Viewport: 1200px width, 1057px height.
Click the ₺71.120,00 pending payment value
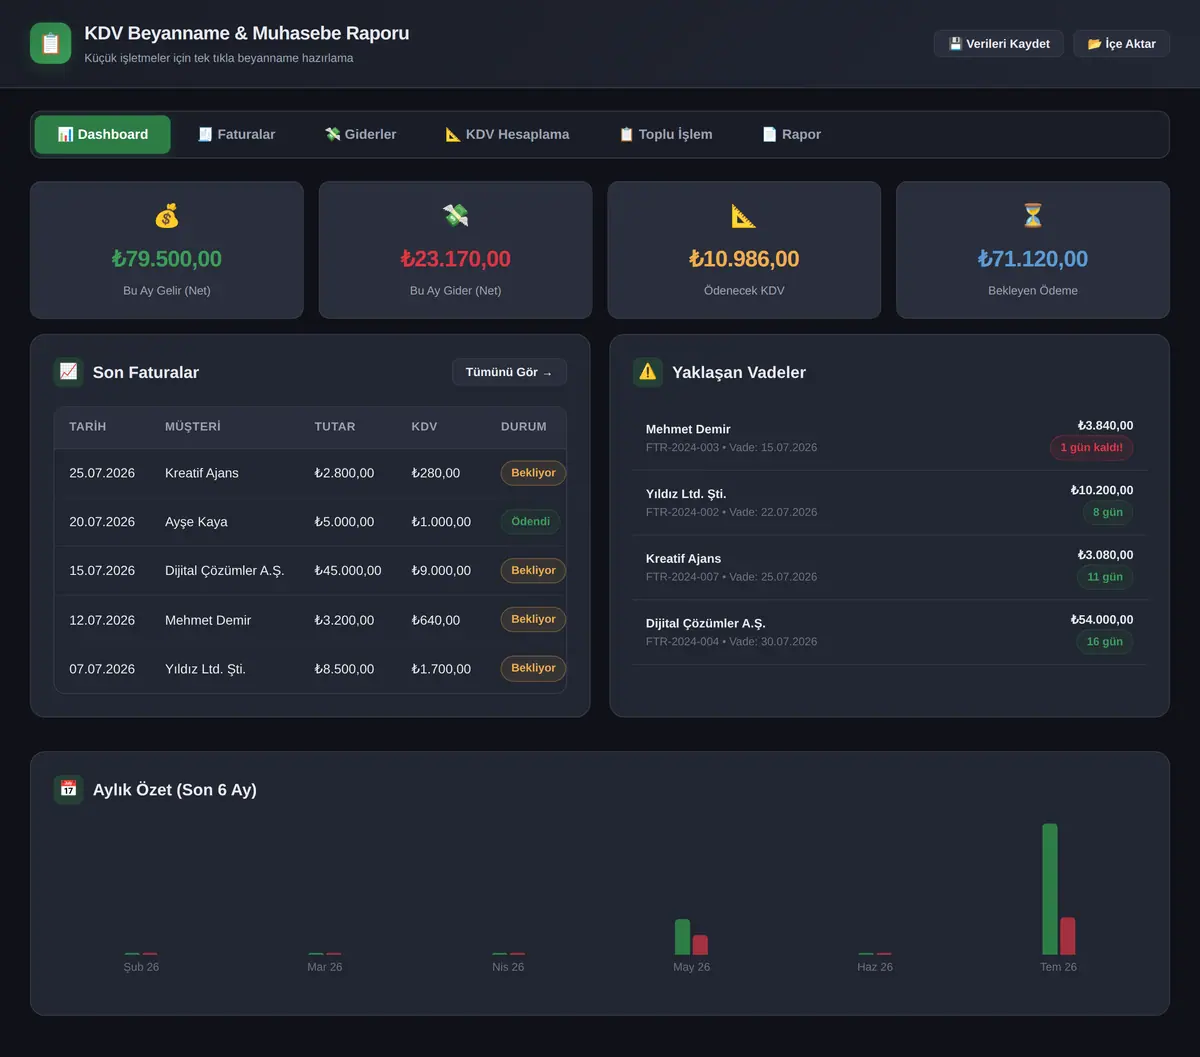1033,259
